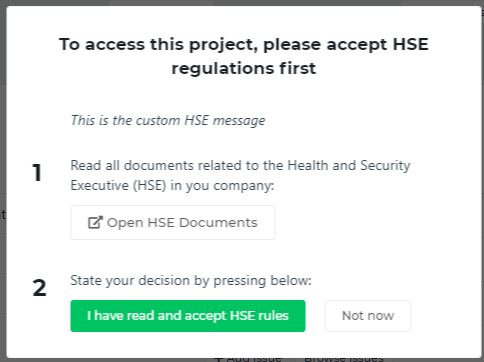The image size is (484, 362).
Task: Click the 'Executive (HSE) in you company' line
Action: (x=172, y=185)
